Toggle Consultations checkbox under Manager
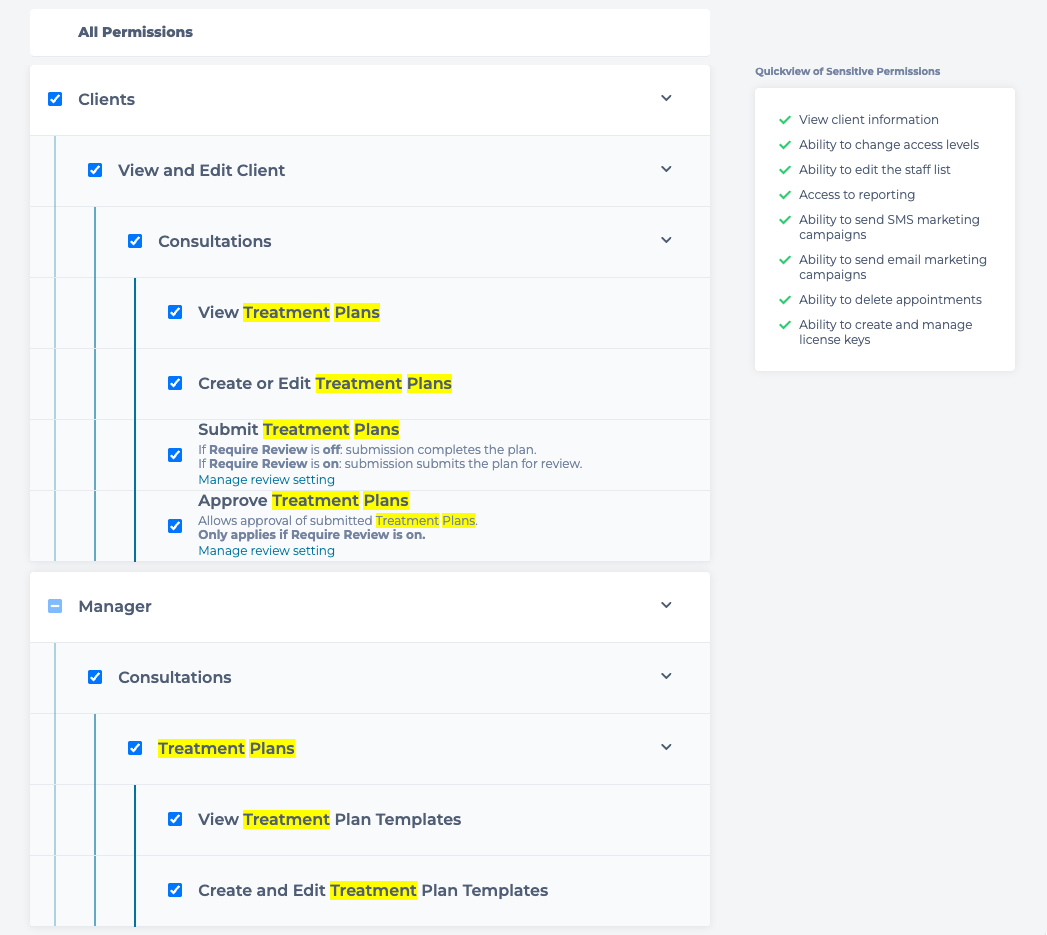1047x935 pixels. point(95,677)
